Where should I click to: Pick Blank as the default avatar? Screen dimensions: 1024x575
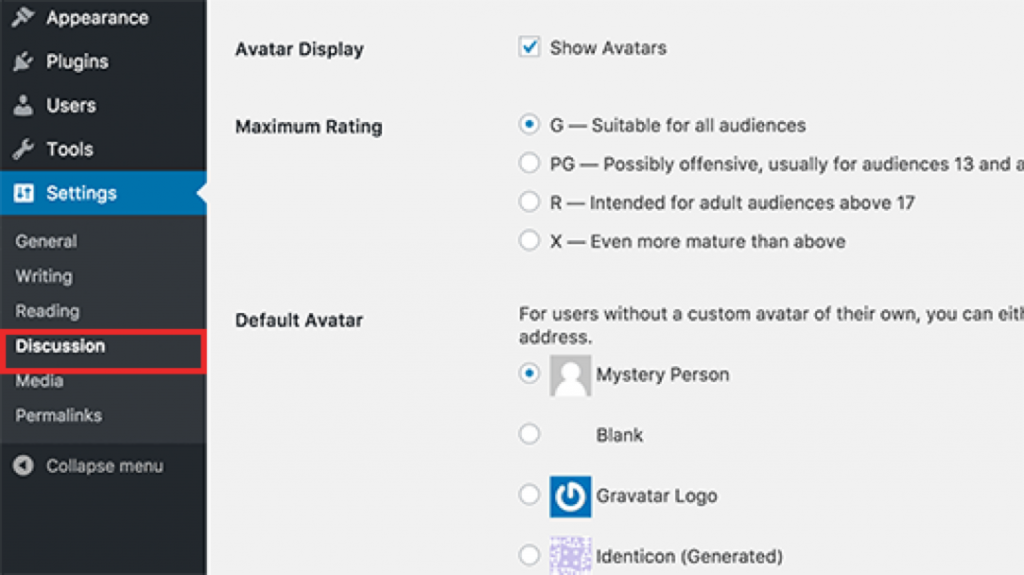click(x=529, y=434)
